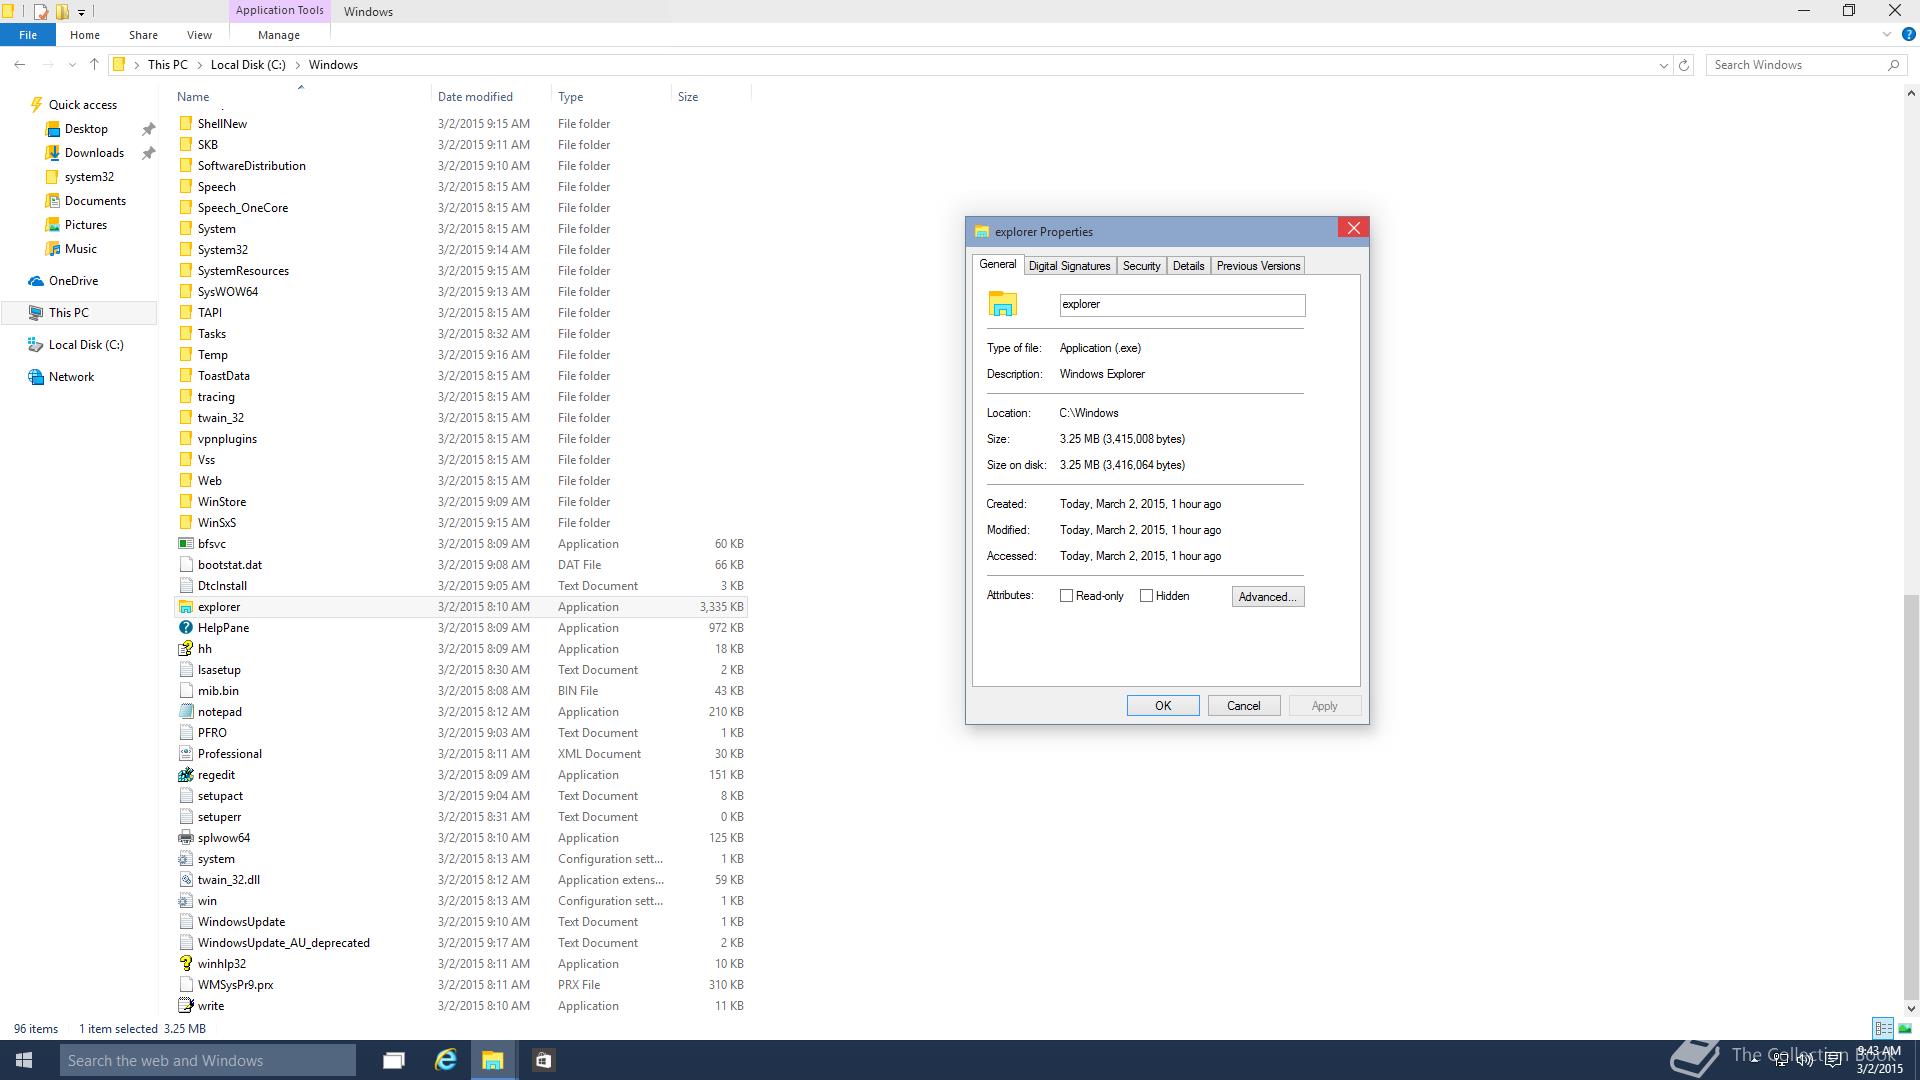Select the System32 folder row
The height and width of the screenshot is (1080, 1920).
pos(460,250)
